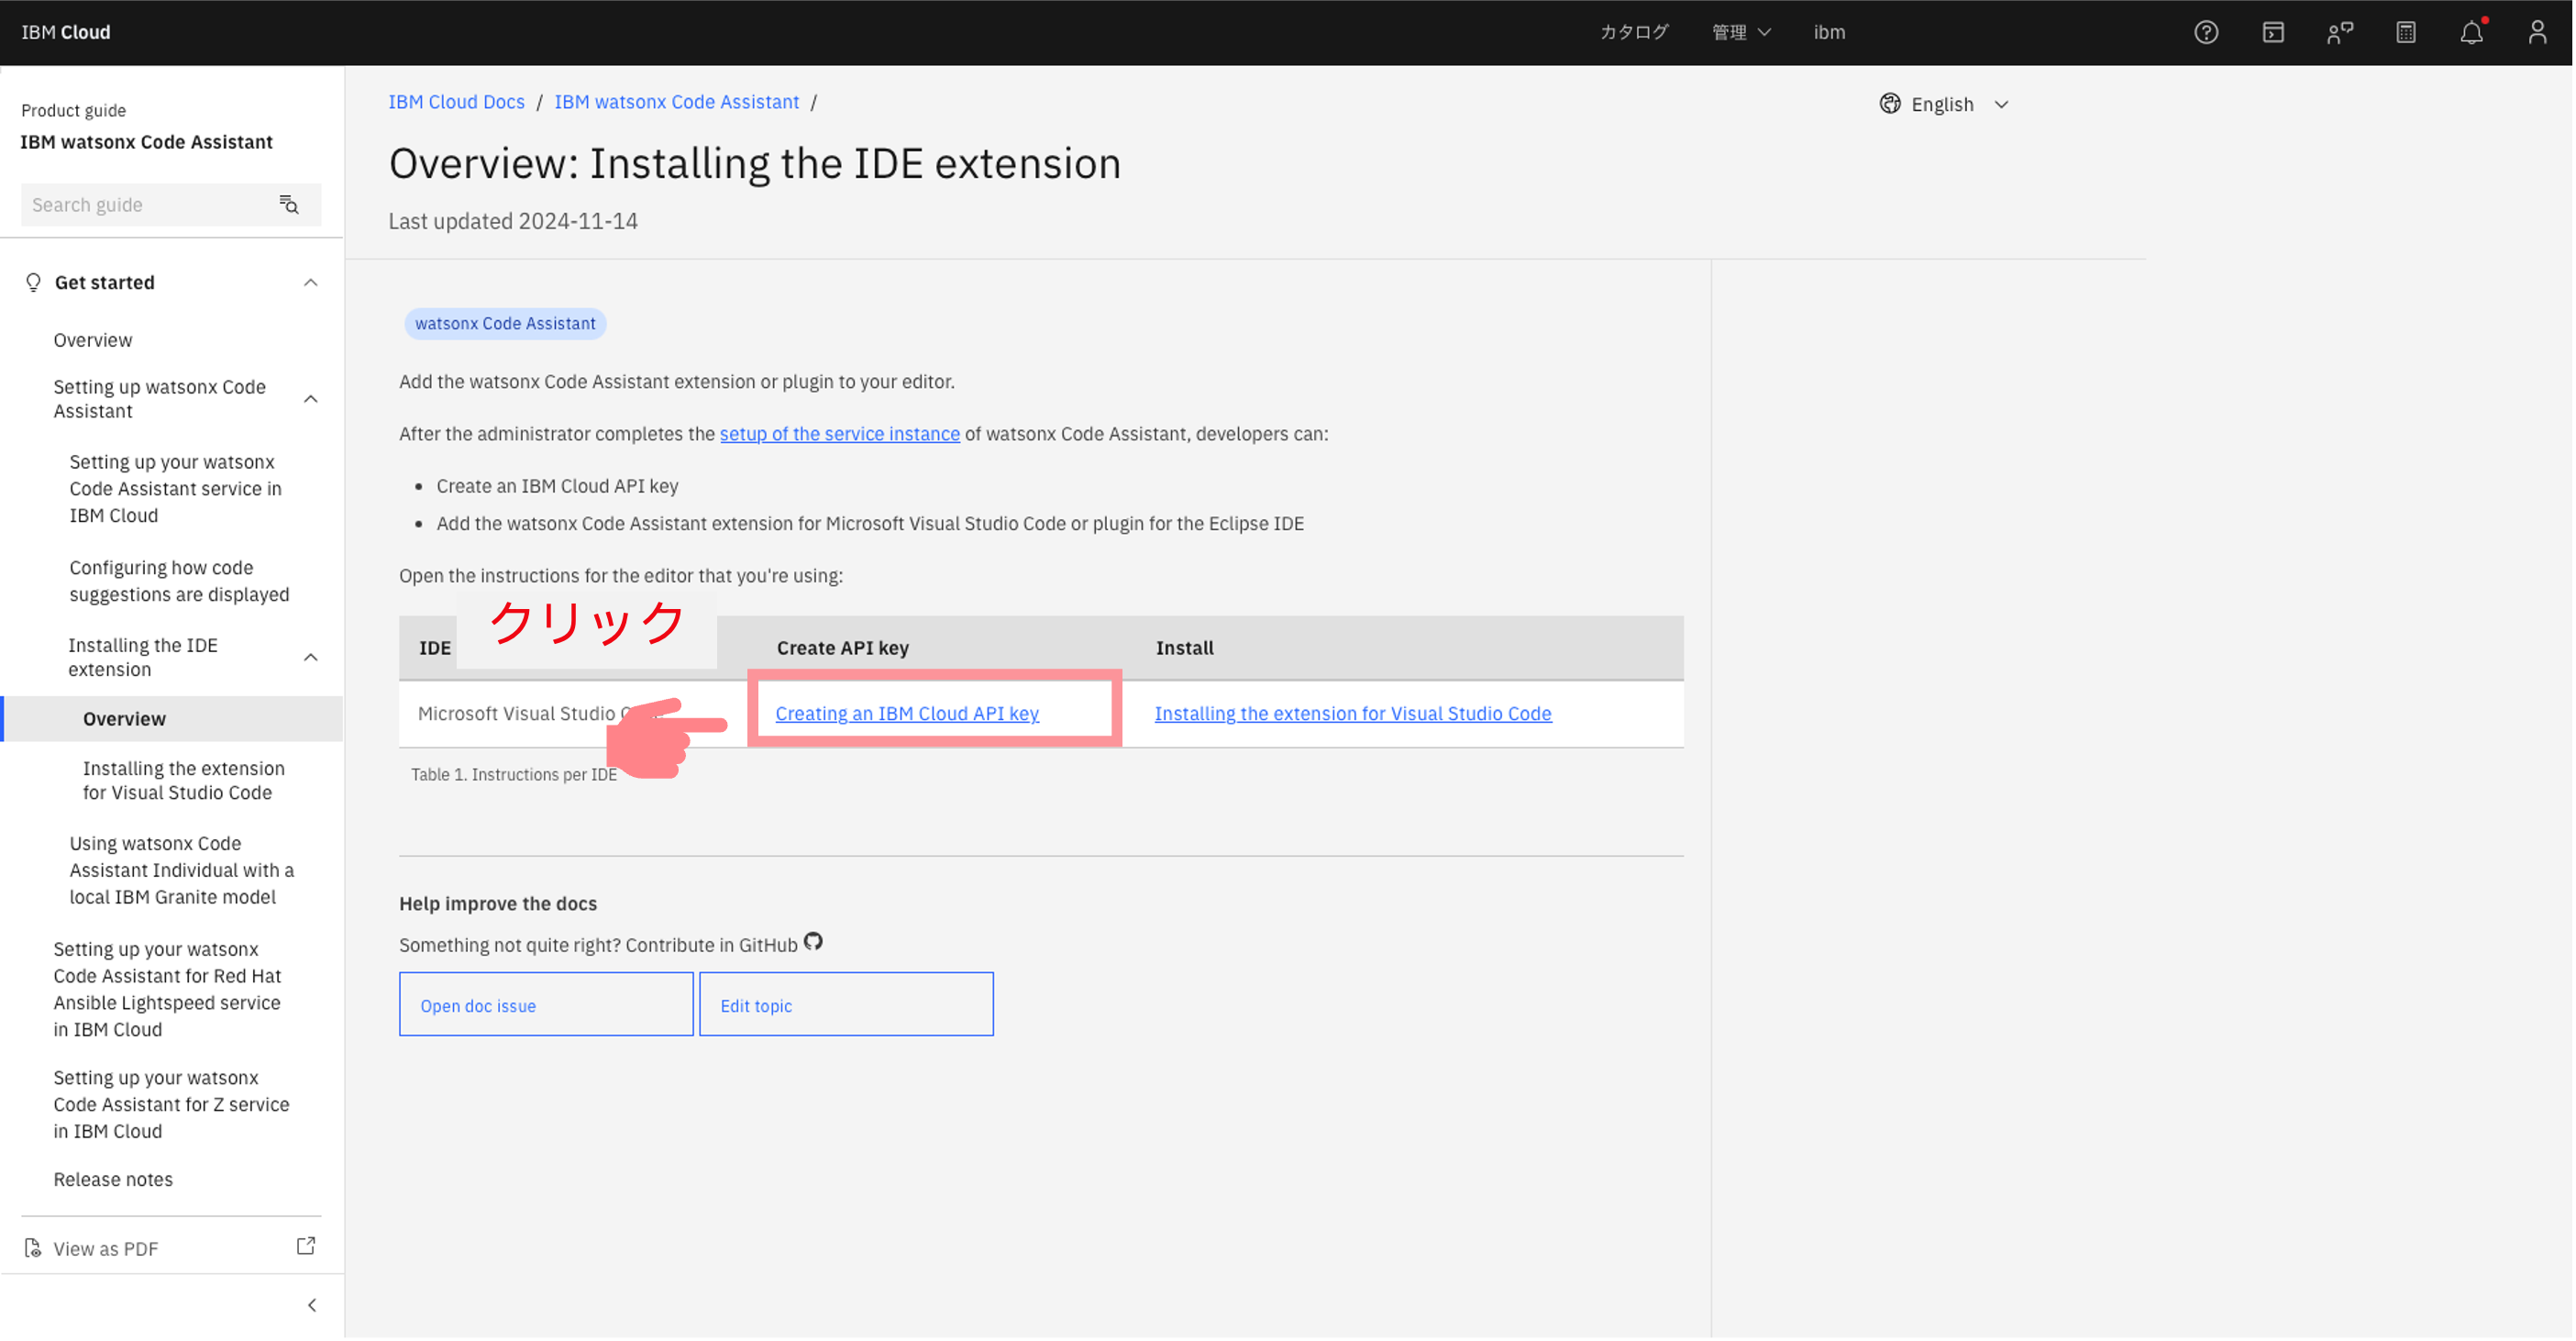Collapse the sidebar with the left chevron
The image size is (2576, 1341).
(312, 1306)
